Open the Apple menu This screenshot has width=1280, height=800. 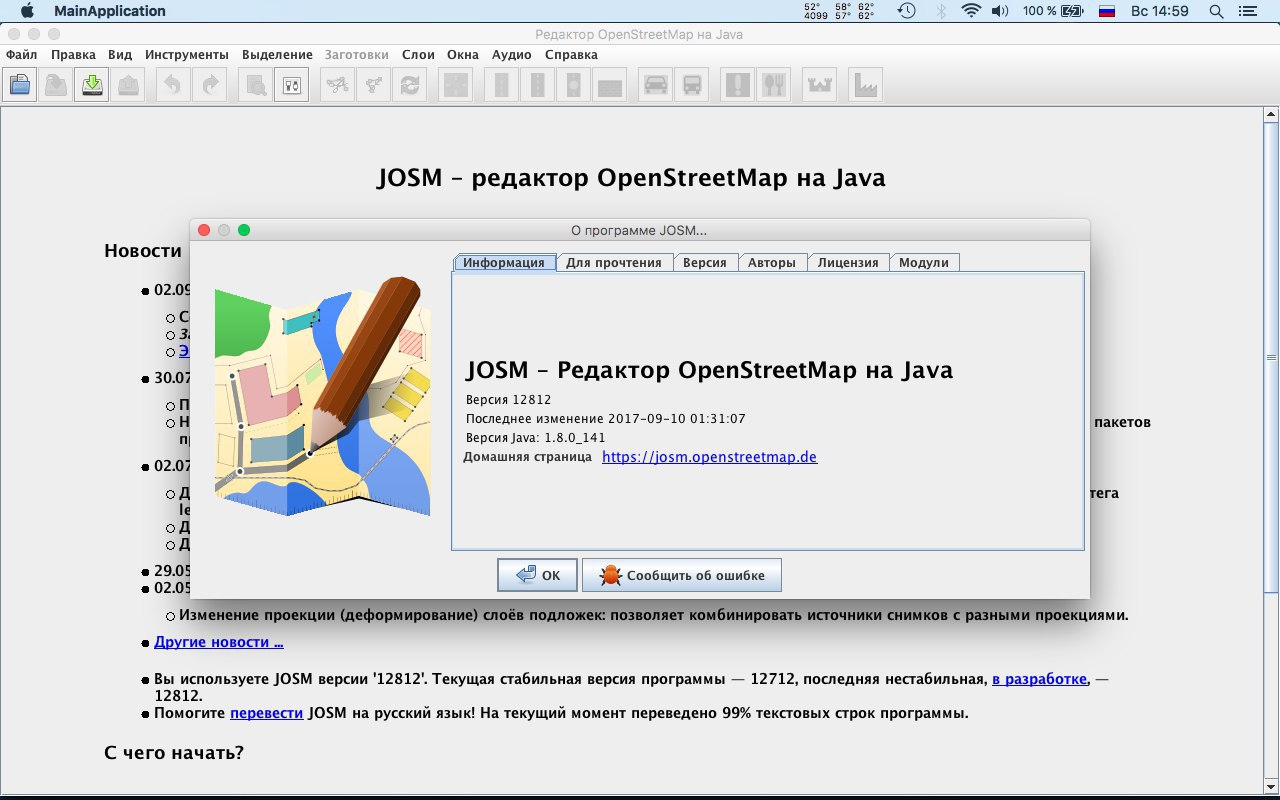(27, 11)
